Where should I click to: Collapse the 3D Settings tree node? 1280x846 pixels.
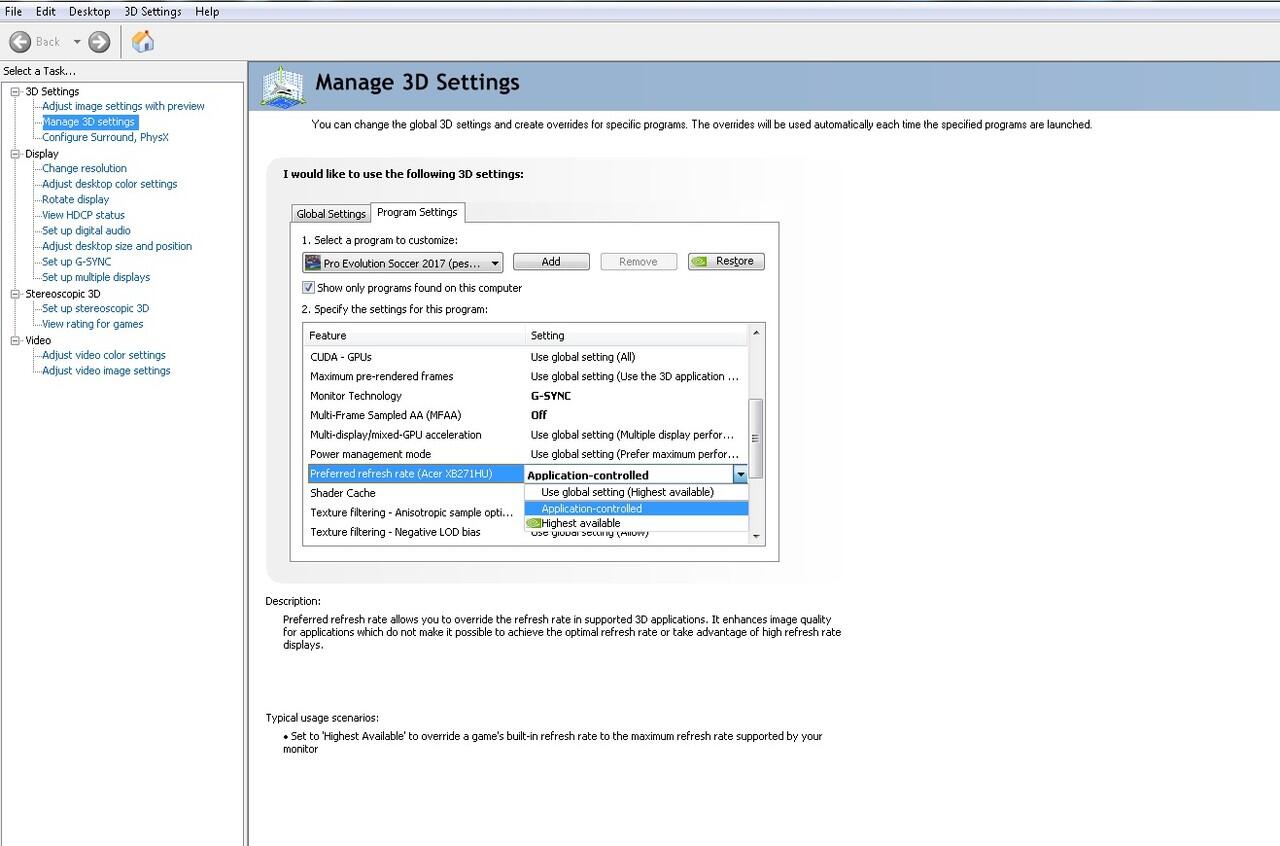pyautogui.click(x=16, y=92)
